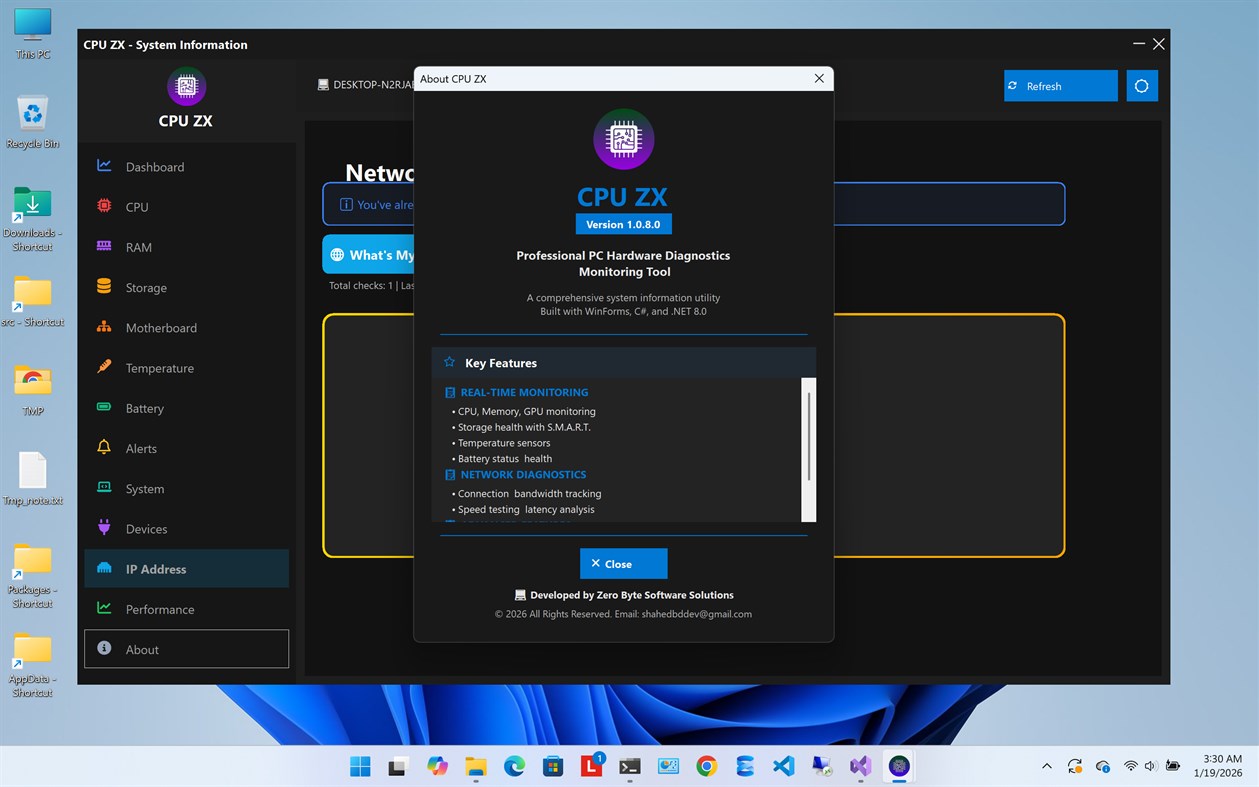Open Recycle Bin desktop icon
Screen dimensions: 1259x787
click(x=32, y=121)
